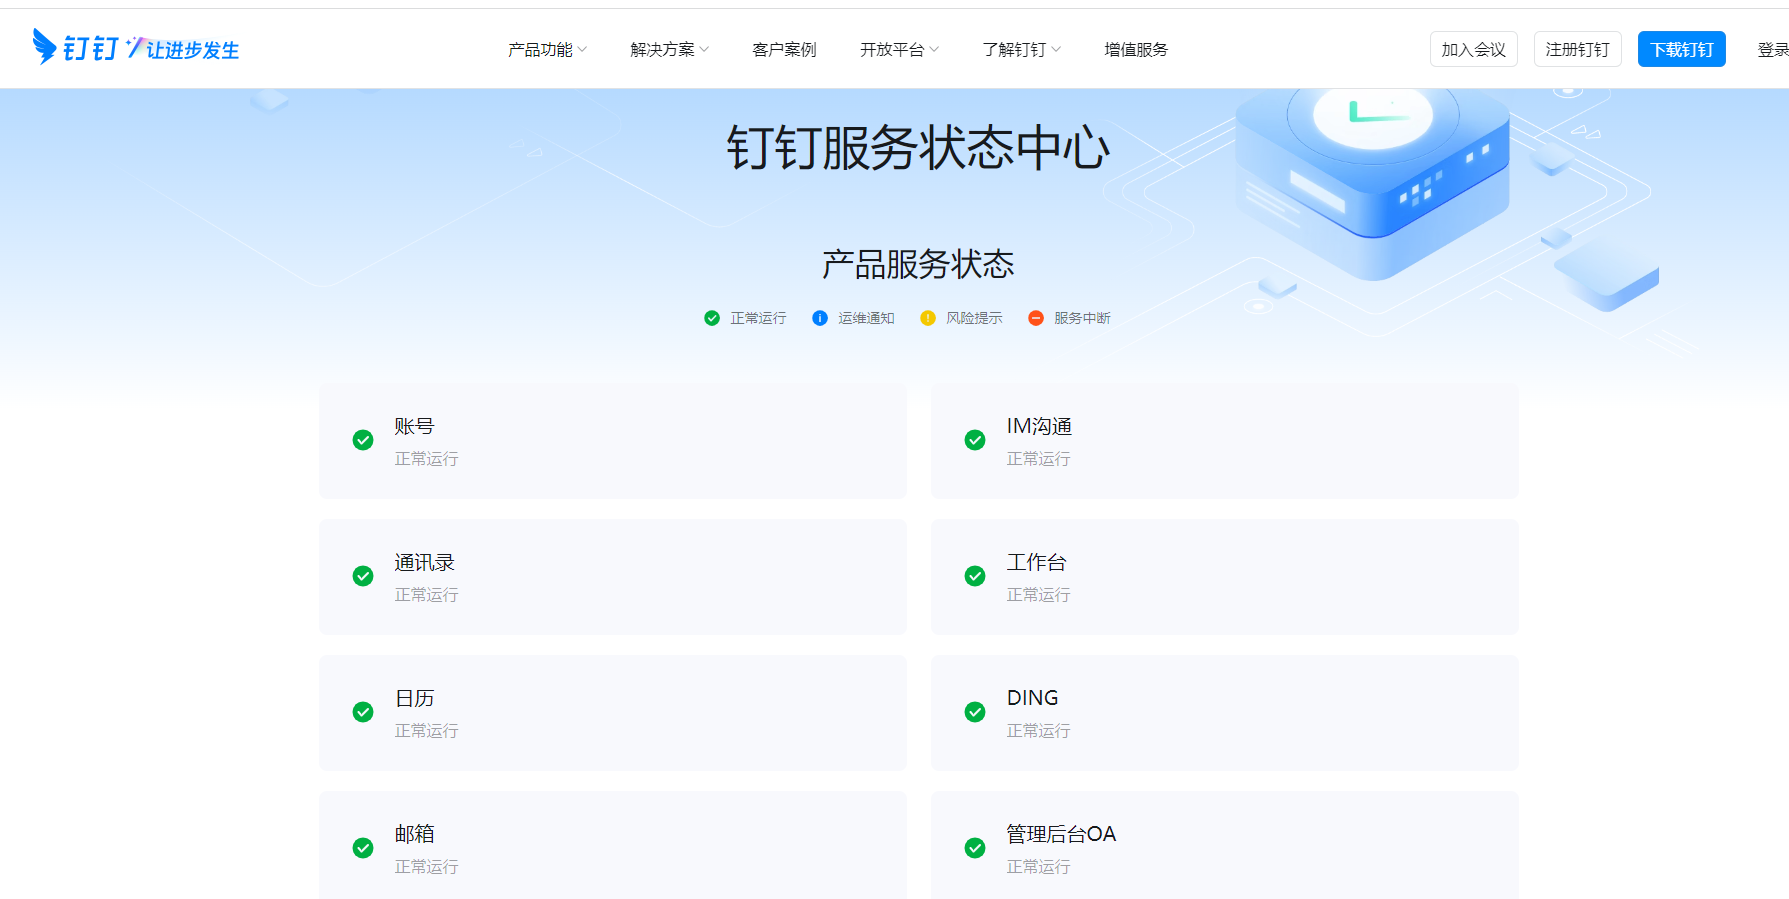Select the 日历 service name
Screen dimensions: 1789x899
pos(414,698)
